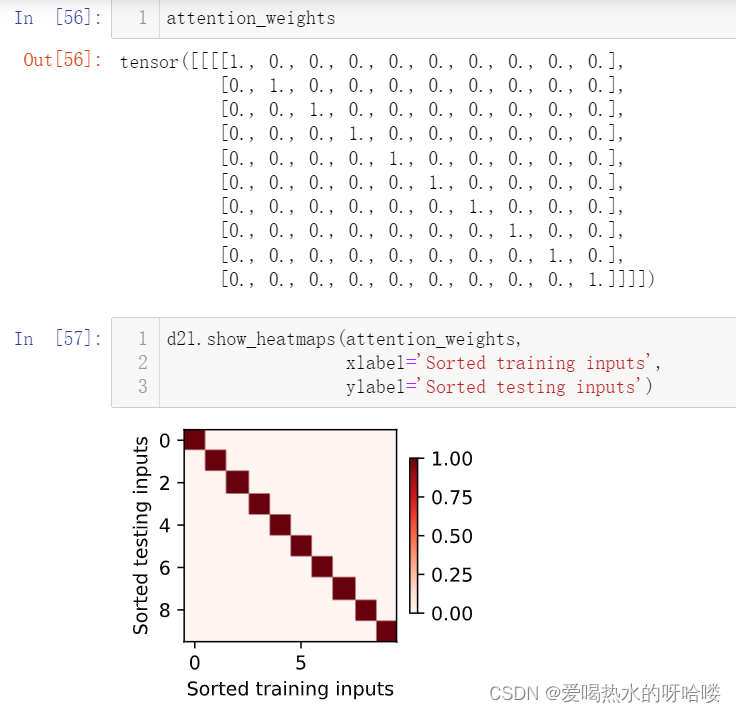Click the y-axis tick label 4

tap(165, 525)
